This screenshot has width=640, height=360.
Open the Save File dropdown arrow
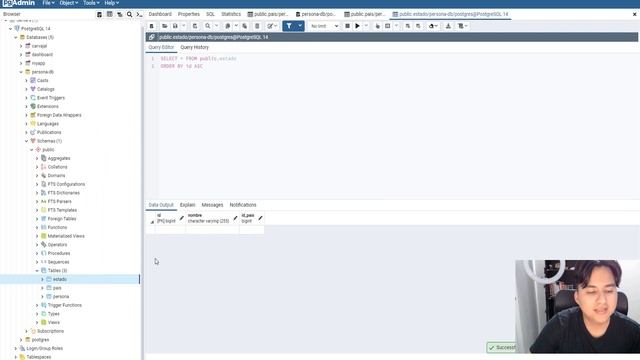(x=184, y=26)
